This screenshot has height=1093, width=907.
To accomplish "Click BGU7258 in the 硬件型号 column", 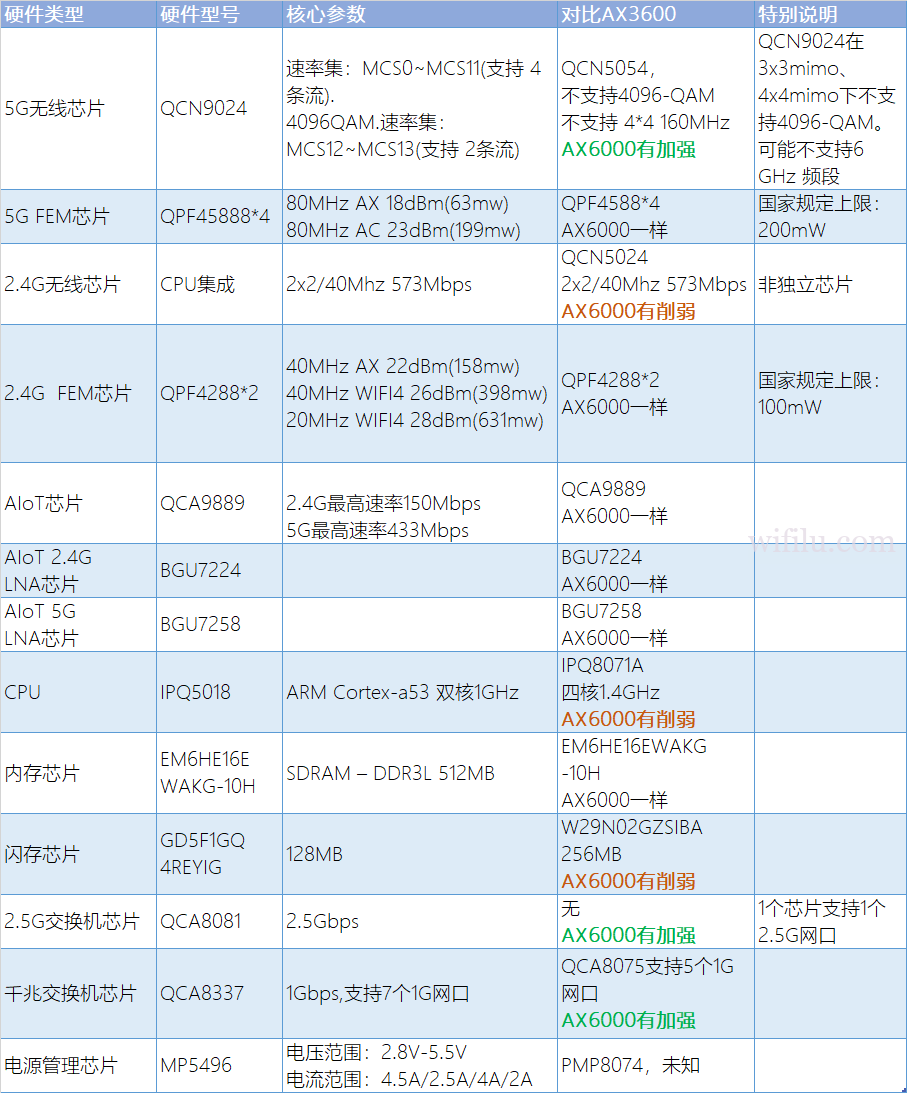I will [x=219, y=625].
